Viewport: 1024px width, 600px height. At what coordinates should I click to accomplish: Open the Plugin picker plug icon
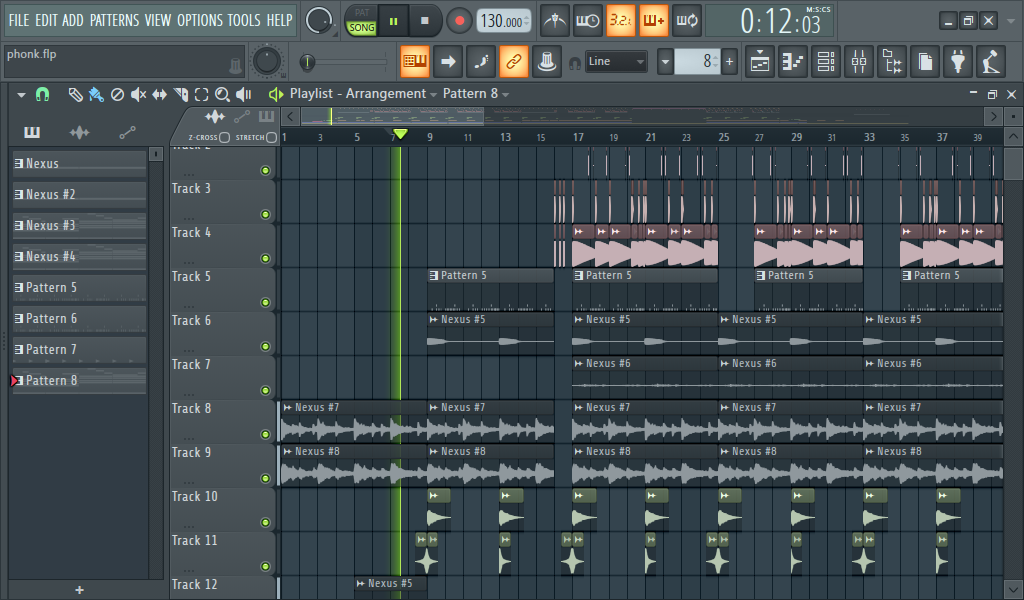click(958, 62)
